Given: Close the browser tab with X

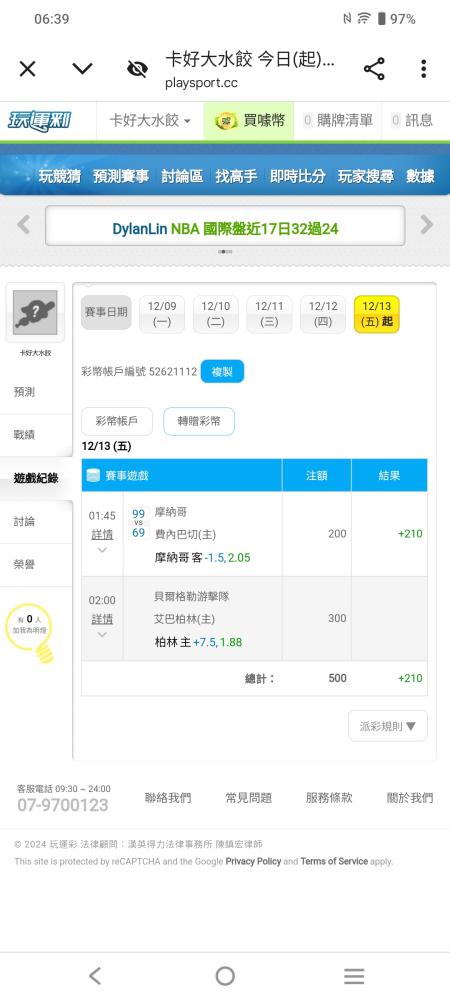Looking at the screenshot, I should 27,69.
